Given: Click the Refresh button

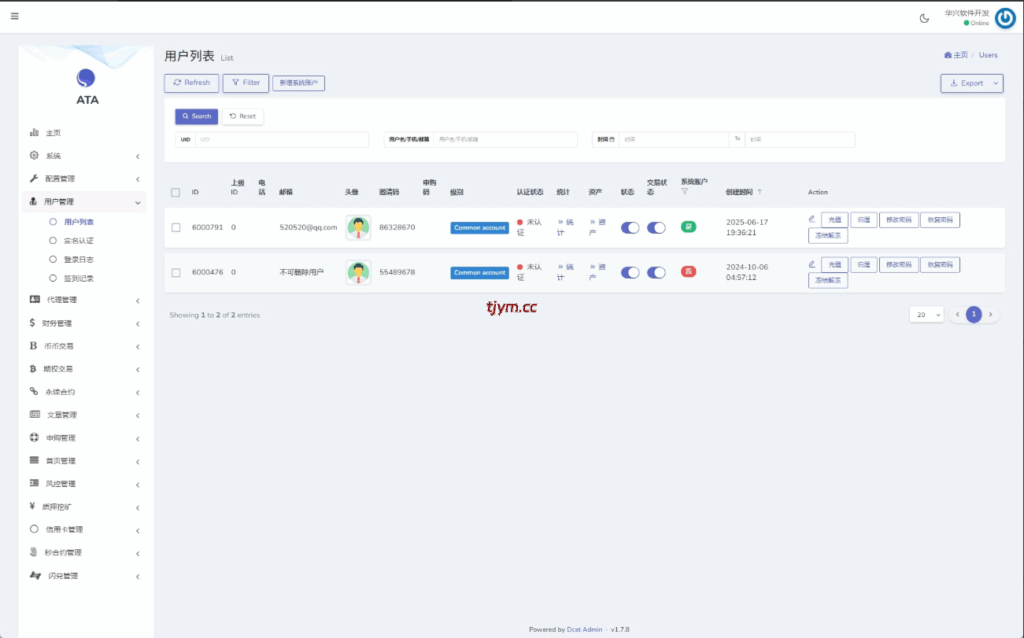Looking at the screenshot, I should point(191,83).
